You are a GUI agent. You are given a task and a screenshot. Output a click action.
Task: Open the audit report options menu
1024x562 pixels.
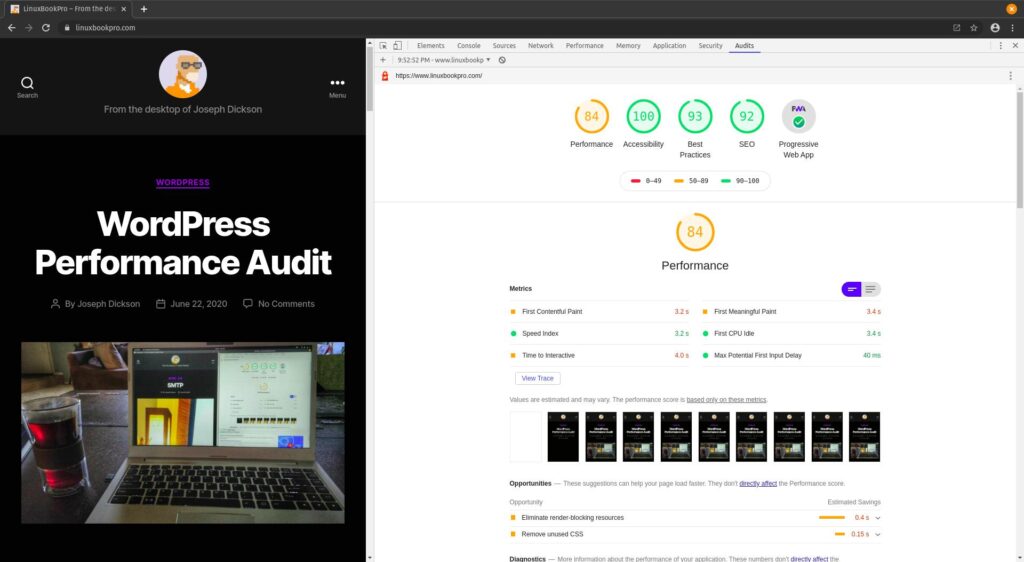[x=1010, y=76]
